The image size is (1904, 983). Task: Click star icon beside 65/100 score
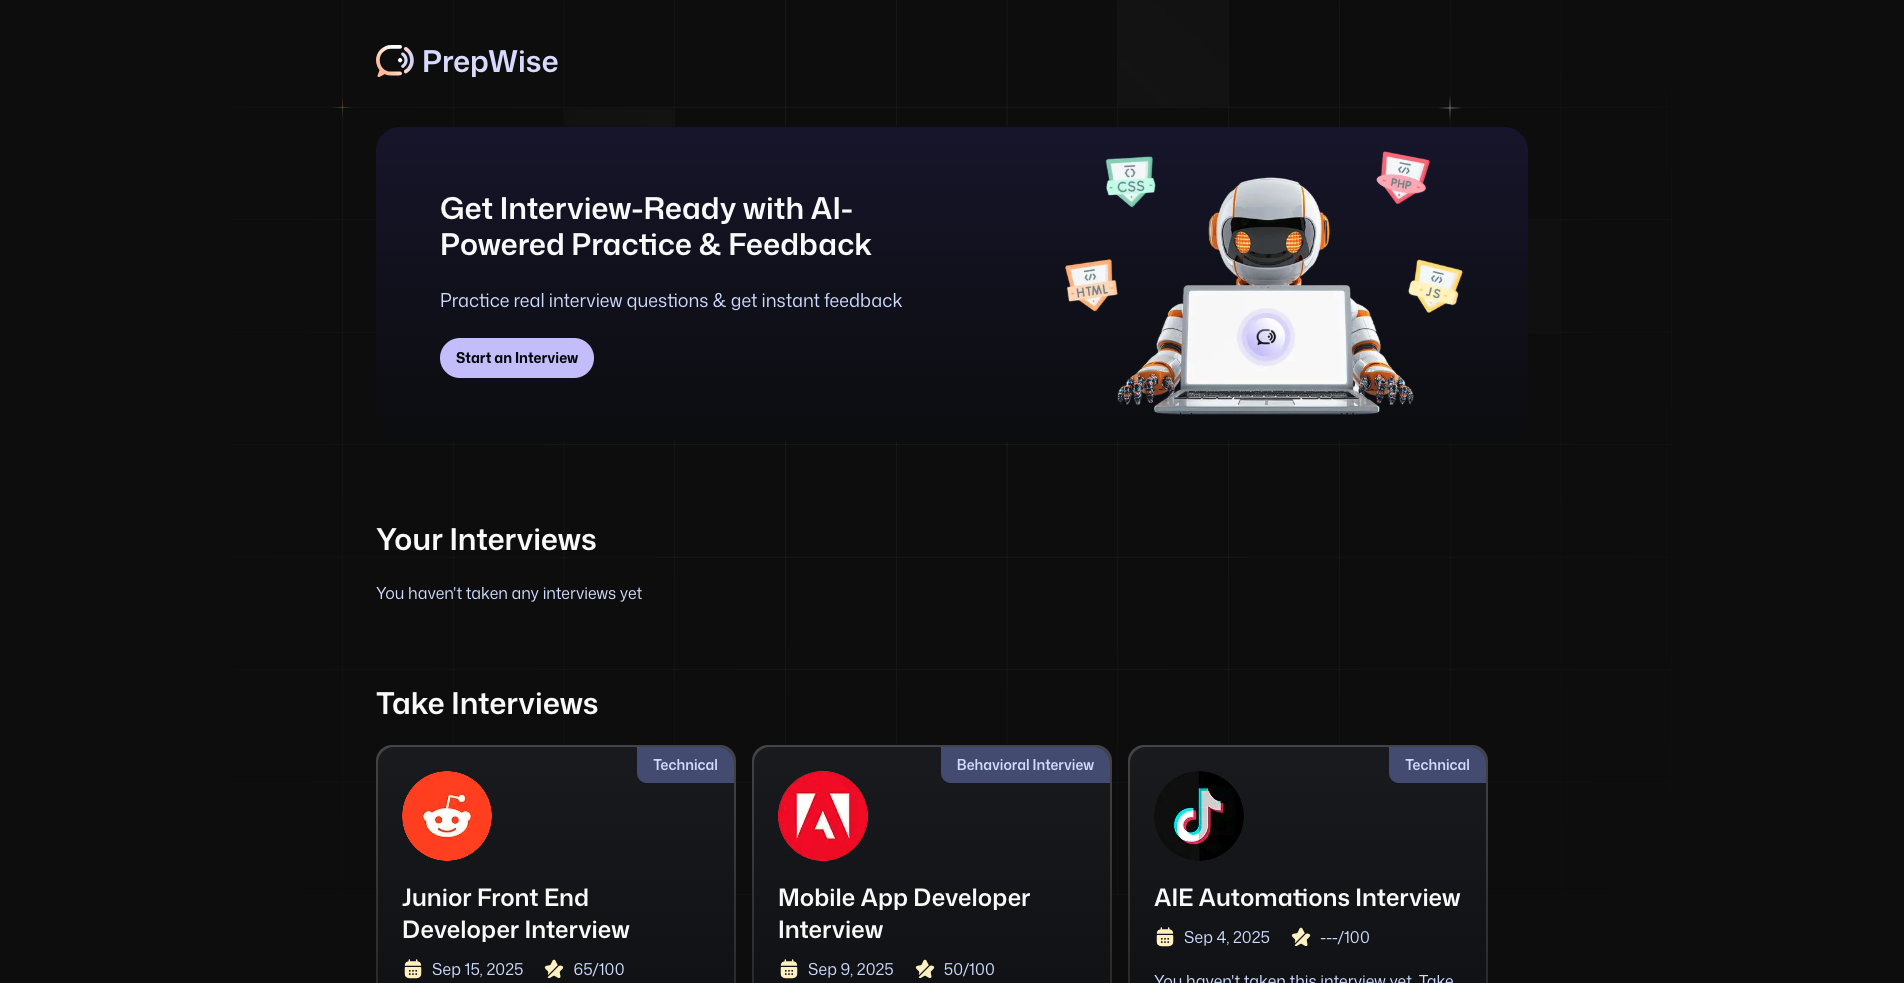point(554,969)
